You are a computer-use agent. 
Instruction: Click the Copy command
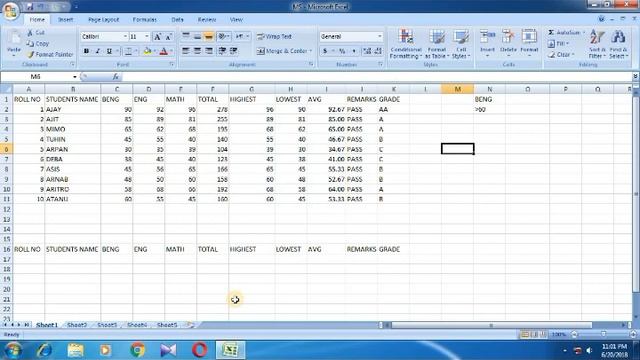pyautogui.click(x=38, y=43)
